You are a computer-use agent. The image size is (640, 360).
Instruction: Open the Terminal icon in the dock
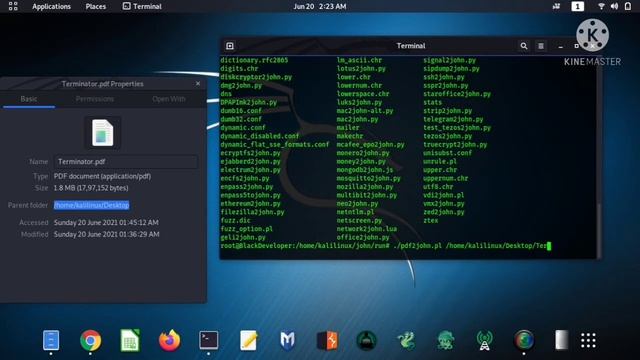209,340
